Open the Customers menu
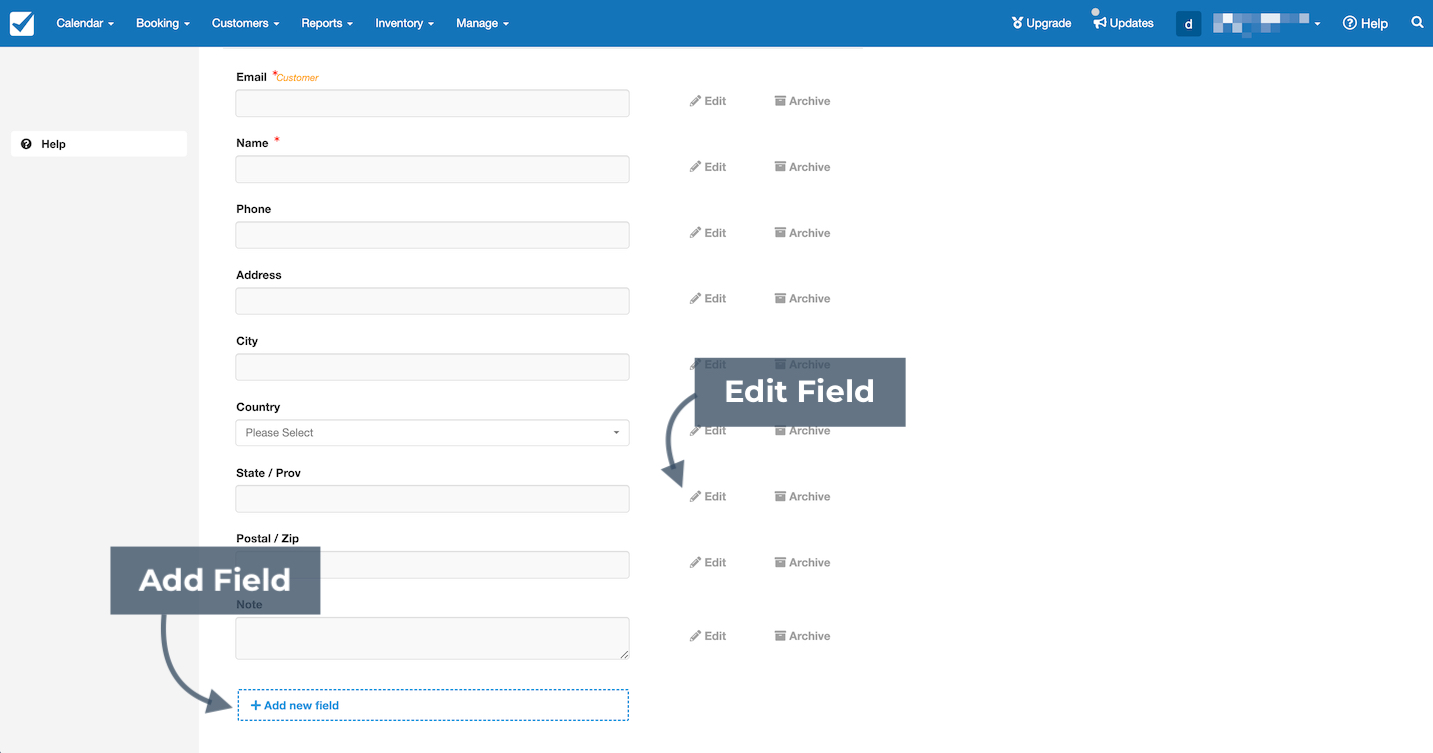The height and width of the screenshot is (753, 1433). click(245, 23)
